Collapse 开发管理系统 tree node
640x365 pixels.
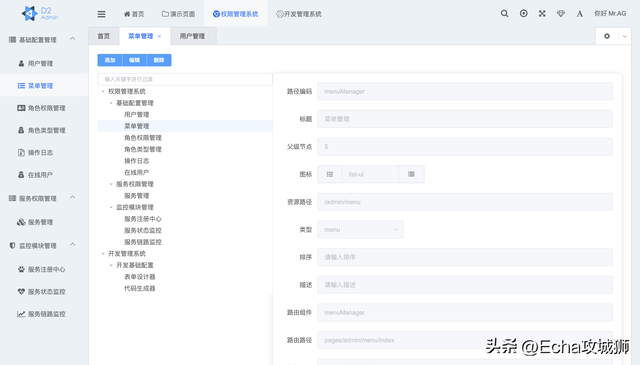pyautogui.click(x=103, y=254)
